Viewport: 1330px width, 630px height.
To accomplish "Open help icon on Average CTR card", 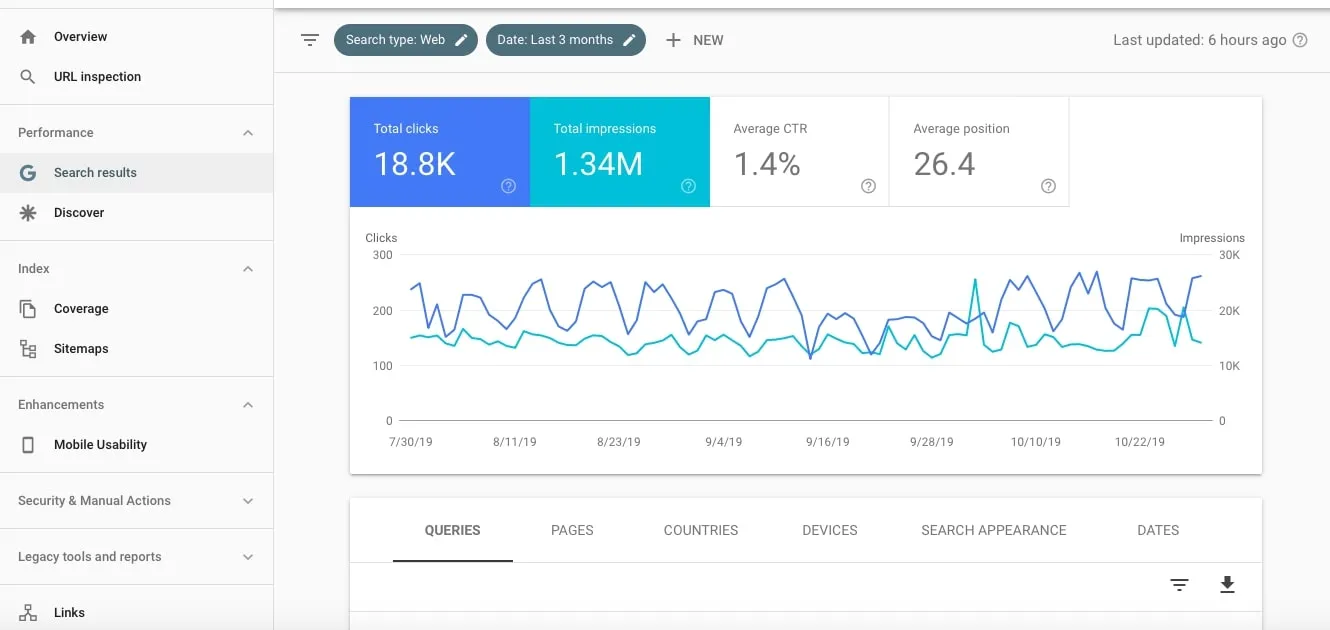I will tap(868, 186).
